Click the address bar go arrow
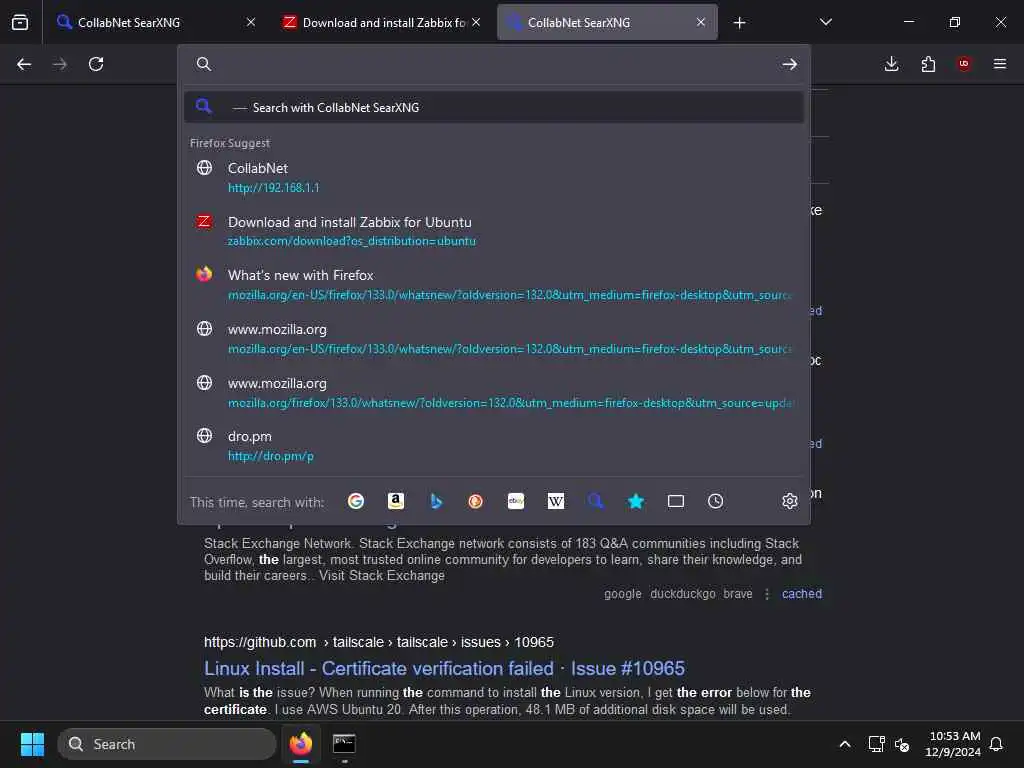Screen dimensions: 1024x768 [790, 64]
